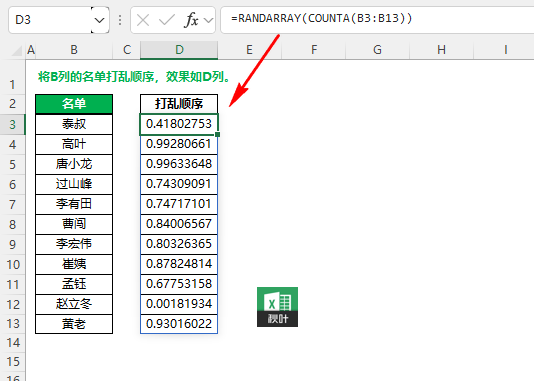Viewport: 534px width, 381px height.
Task: Click the Select All corner triangle
Action: tap(16, 50)
